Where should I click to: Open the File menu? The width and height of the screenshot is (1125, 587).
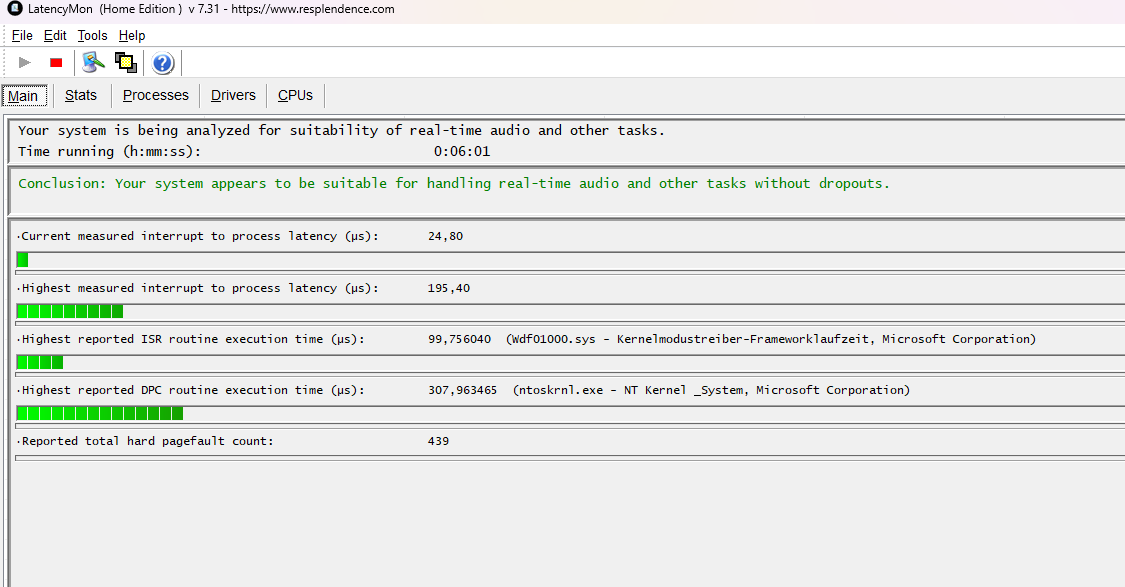point(22,35)
